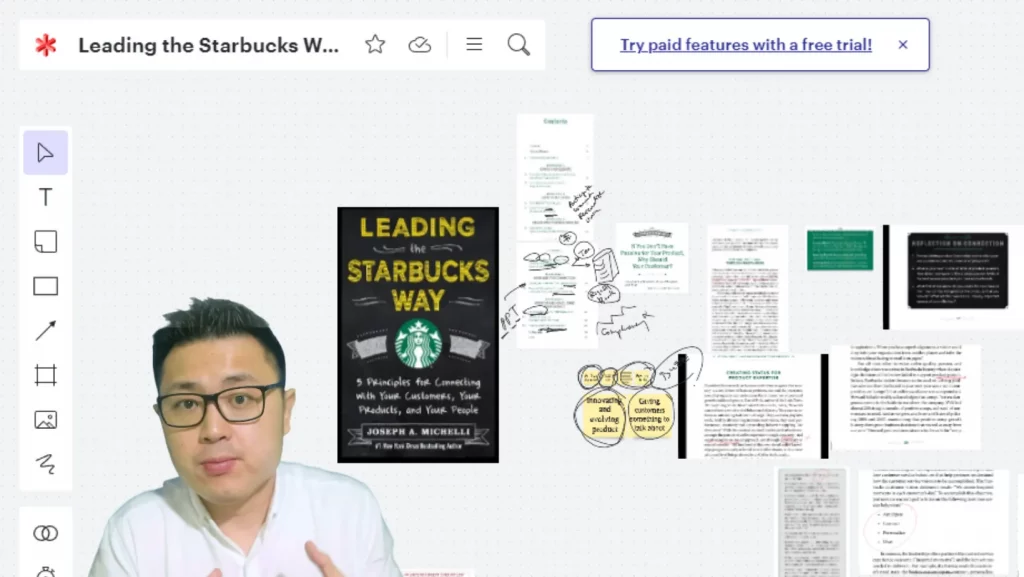The height and width of the screenshot is (577, 1024).
Task: Click the 'Getting customers connecting' yellow sticky note
Action: click(x=650, y=415)
